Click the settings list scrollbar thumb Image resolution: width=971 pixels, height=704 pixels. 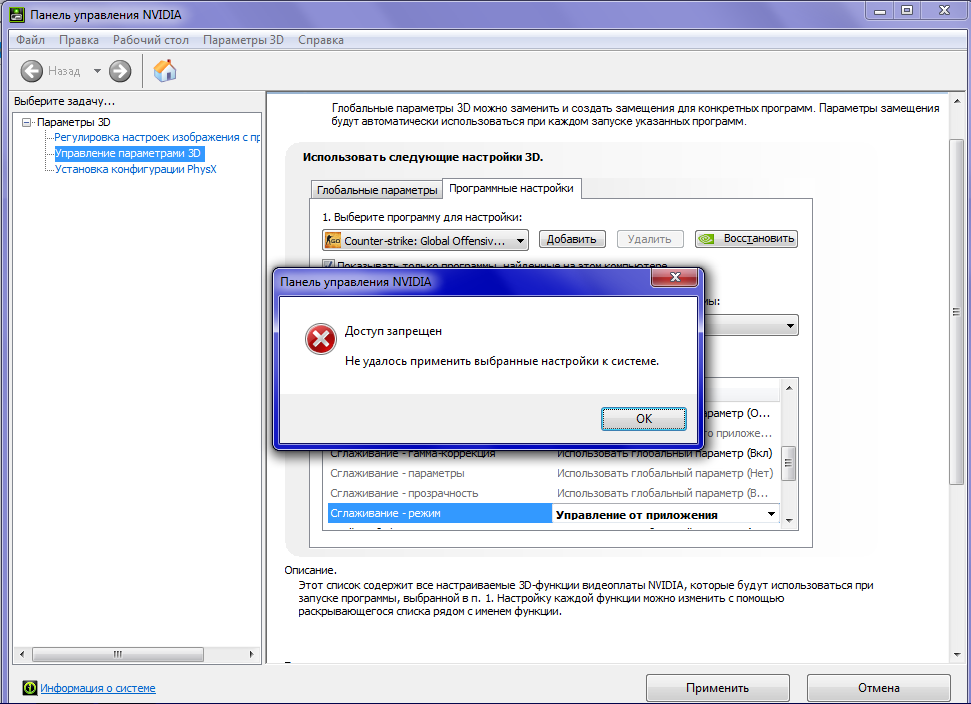(788, 463)
